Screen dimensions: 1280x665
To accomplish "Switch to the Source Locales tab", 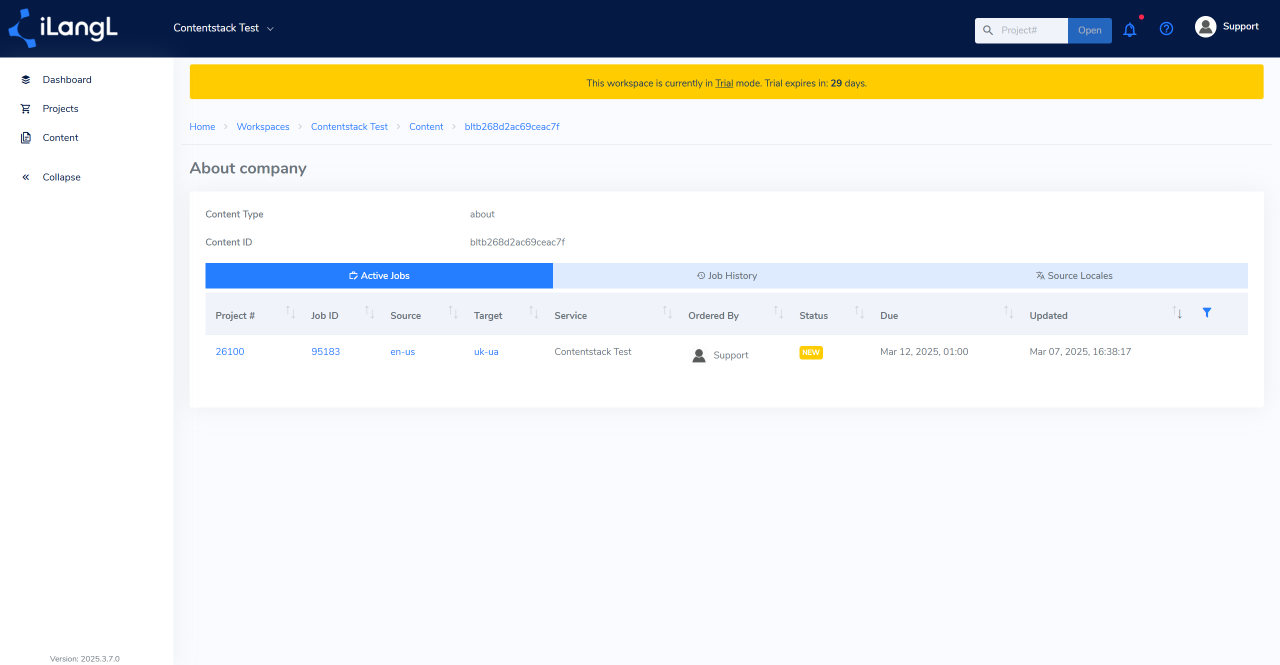I will pos(1074,276).
